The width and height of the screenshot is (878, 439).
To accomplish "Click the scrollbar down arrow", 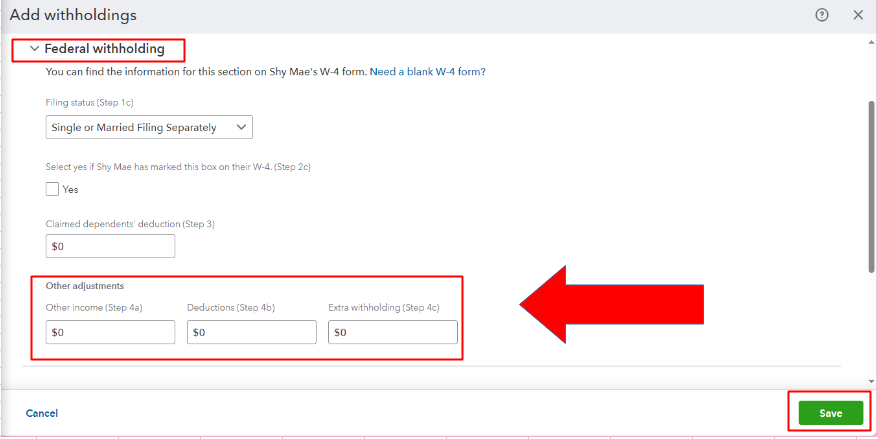I will [871, 381].
